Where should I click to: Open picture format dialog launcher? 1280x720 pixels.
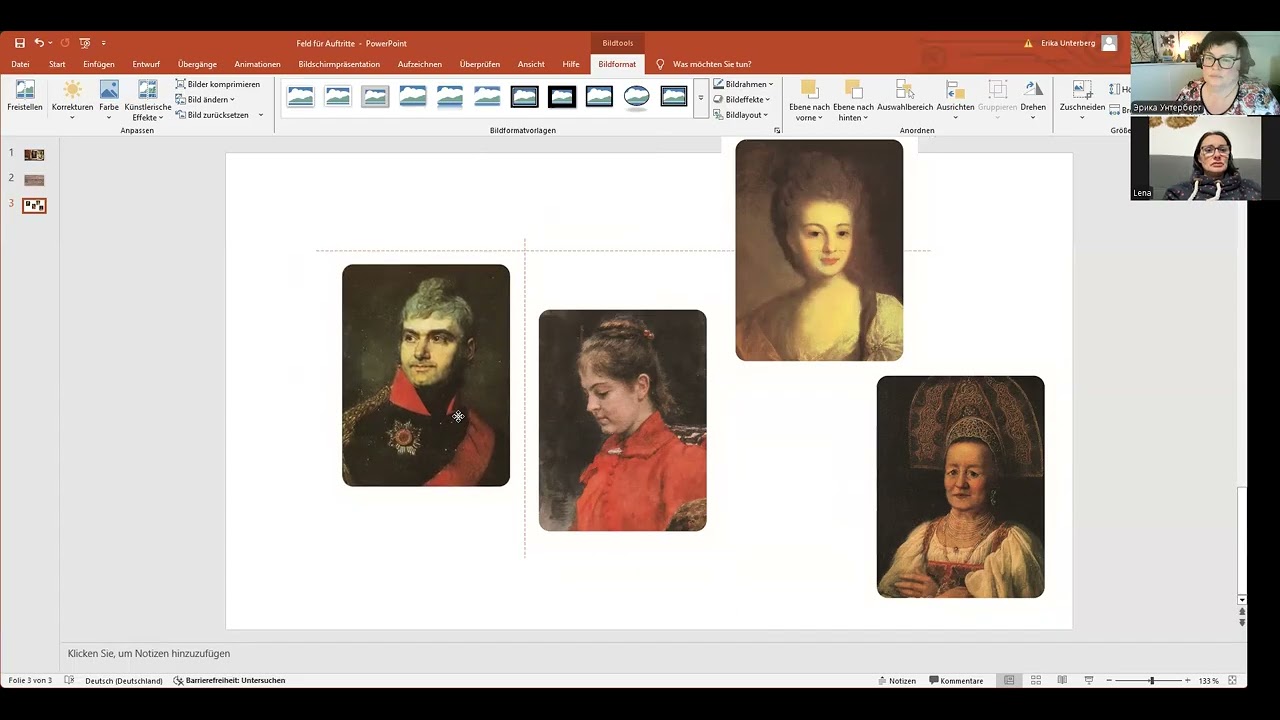pyautogui.click(x=777, y=131)
